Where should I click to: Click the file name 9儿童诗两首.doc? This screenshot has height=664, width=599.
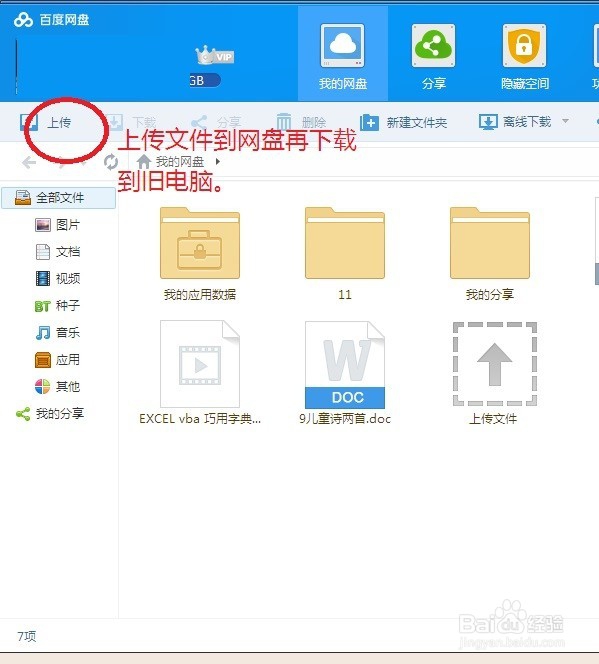point(345,419)
